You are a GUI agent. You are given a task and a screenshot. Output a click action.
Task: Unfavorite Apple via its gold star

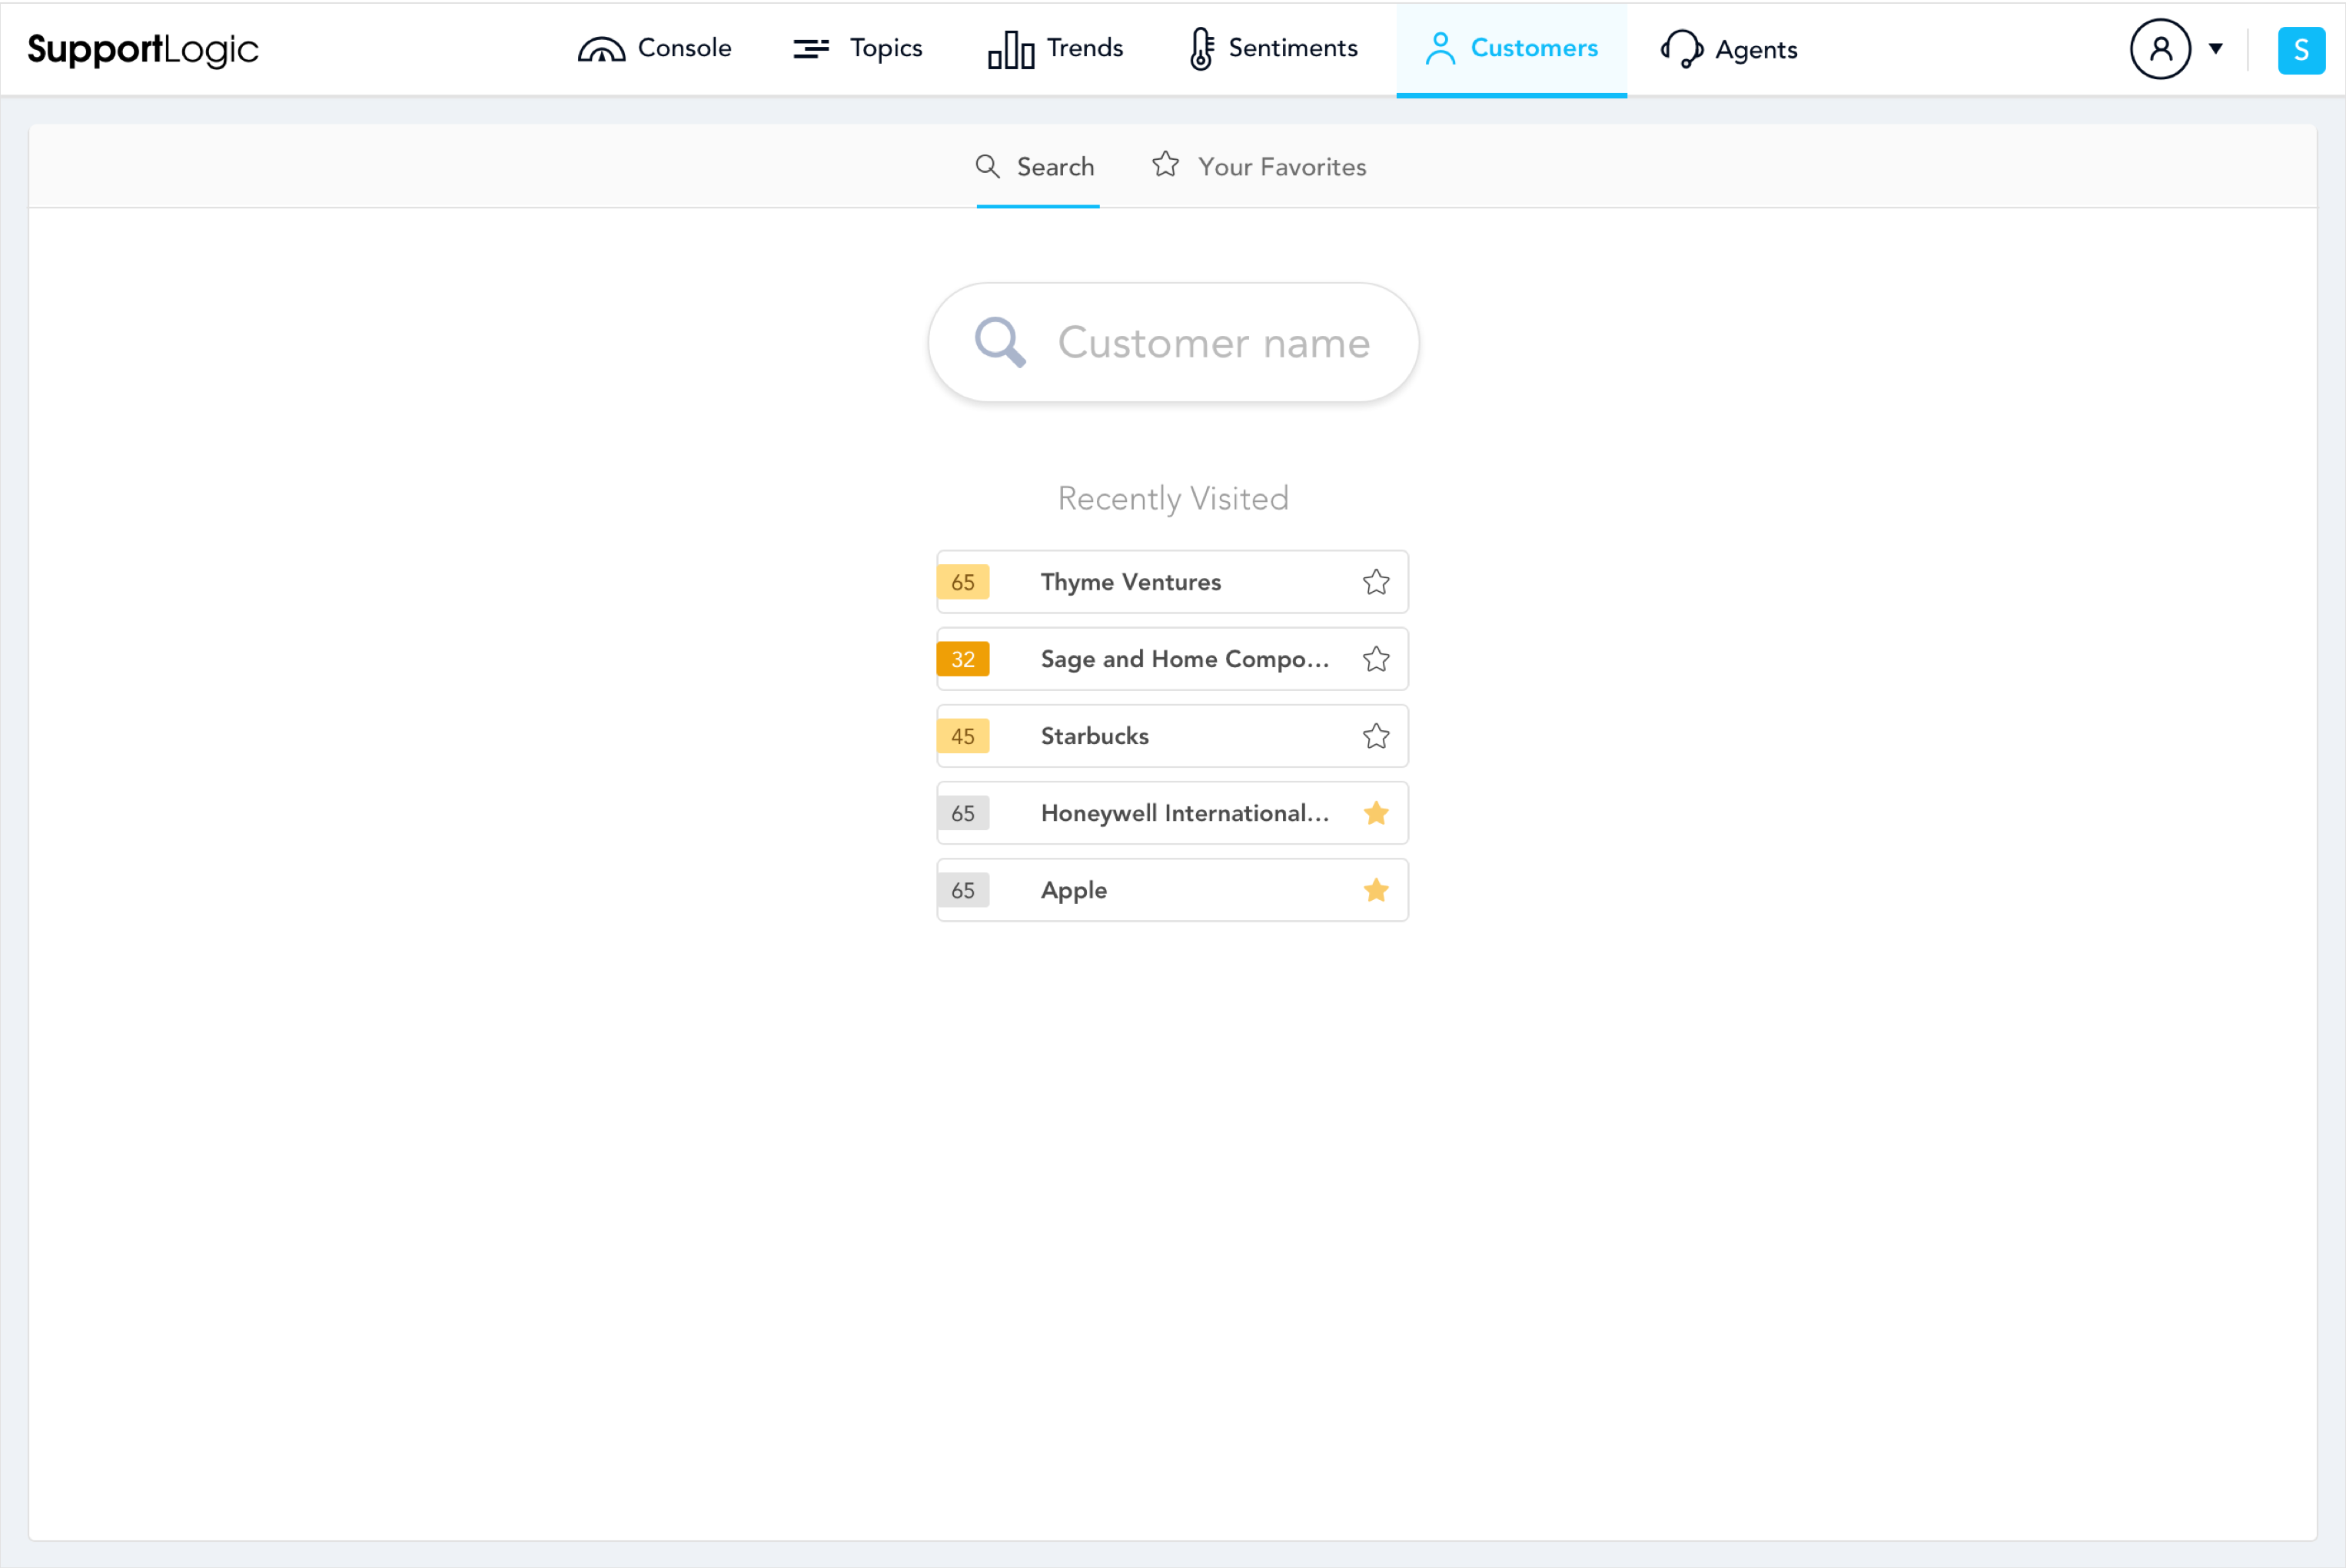click(x=1376, y=890)
